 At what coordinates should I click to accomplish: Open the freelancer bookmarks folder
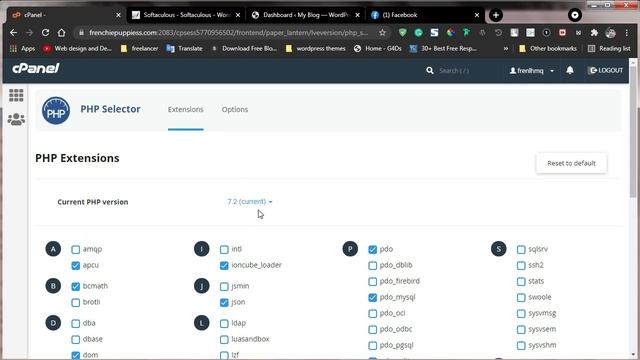tap(140, 48)
